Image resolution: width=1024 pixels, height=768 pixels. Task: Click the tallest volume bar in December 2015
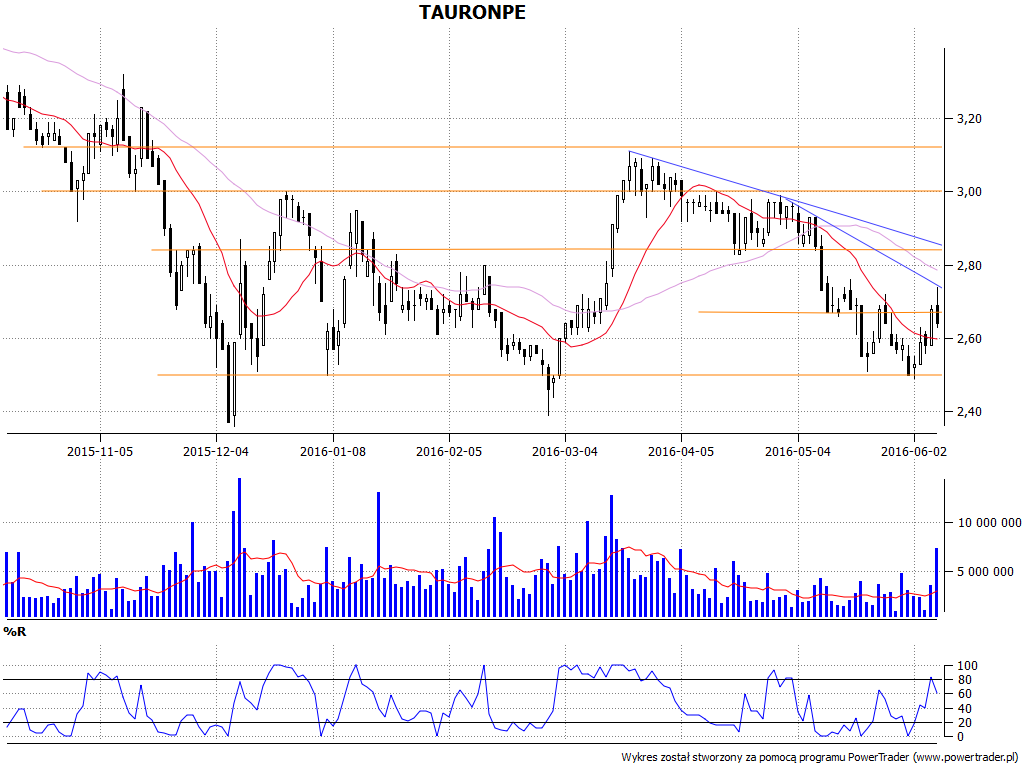click(239, 547)
